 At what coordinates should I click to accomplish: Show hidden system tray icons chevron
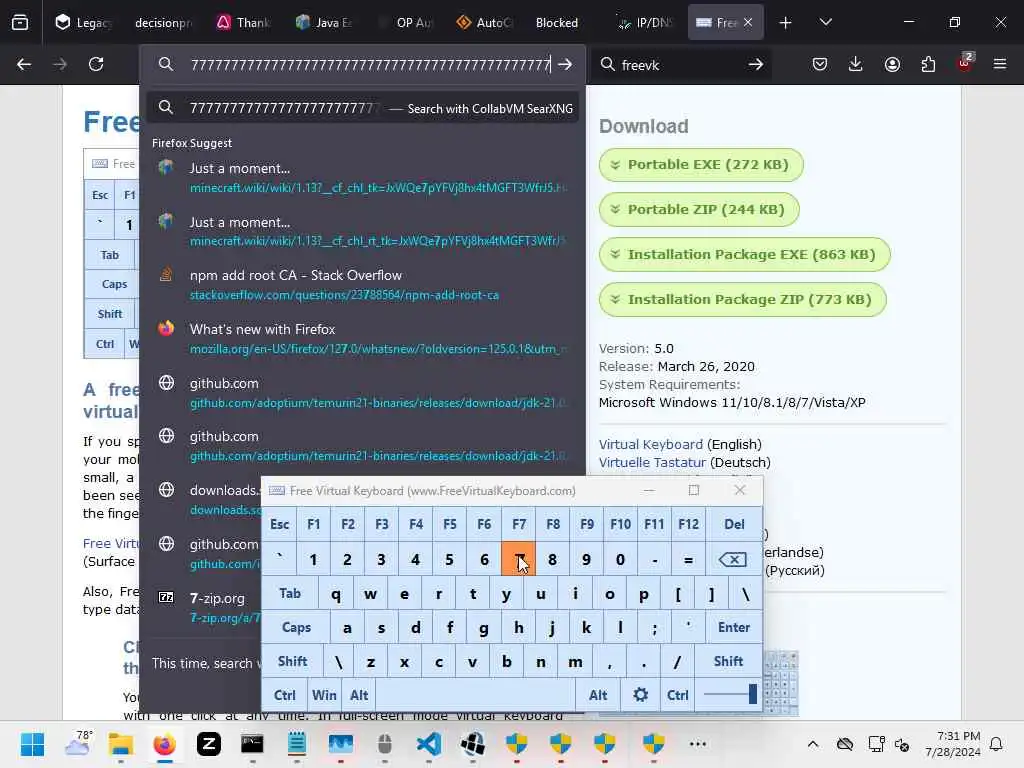click(x=812, y=744)
